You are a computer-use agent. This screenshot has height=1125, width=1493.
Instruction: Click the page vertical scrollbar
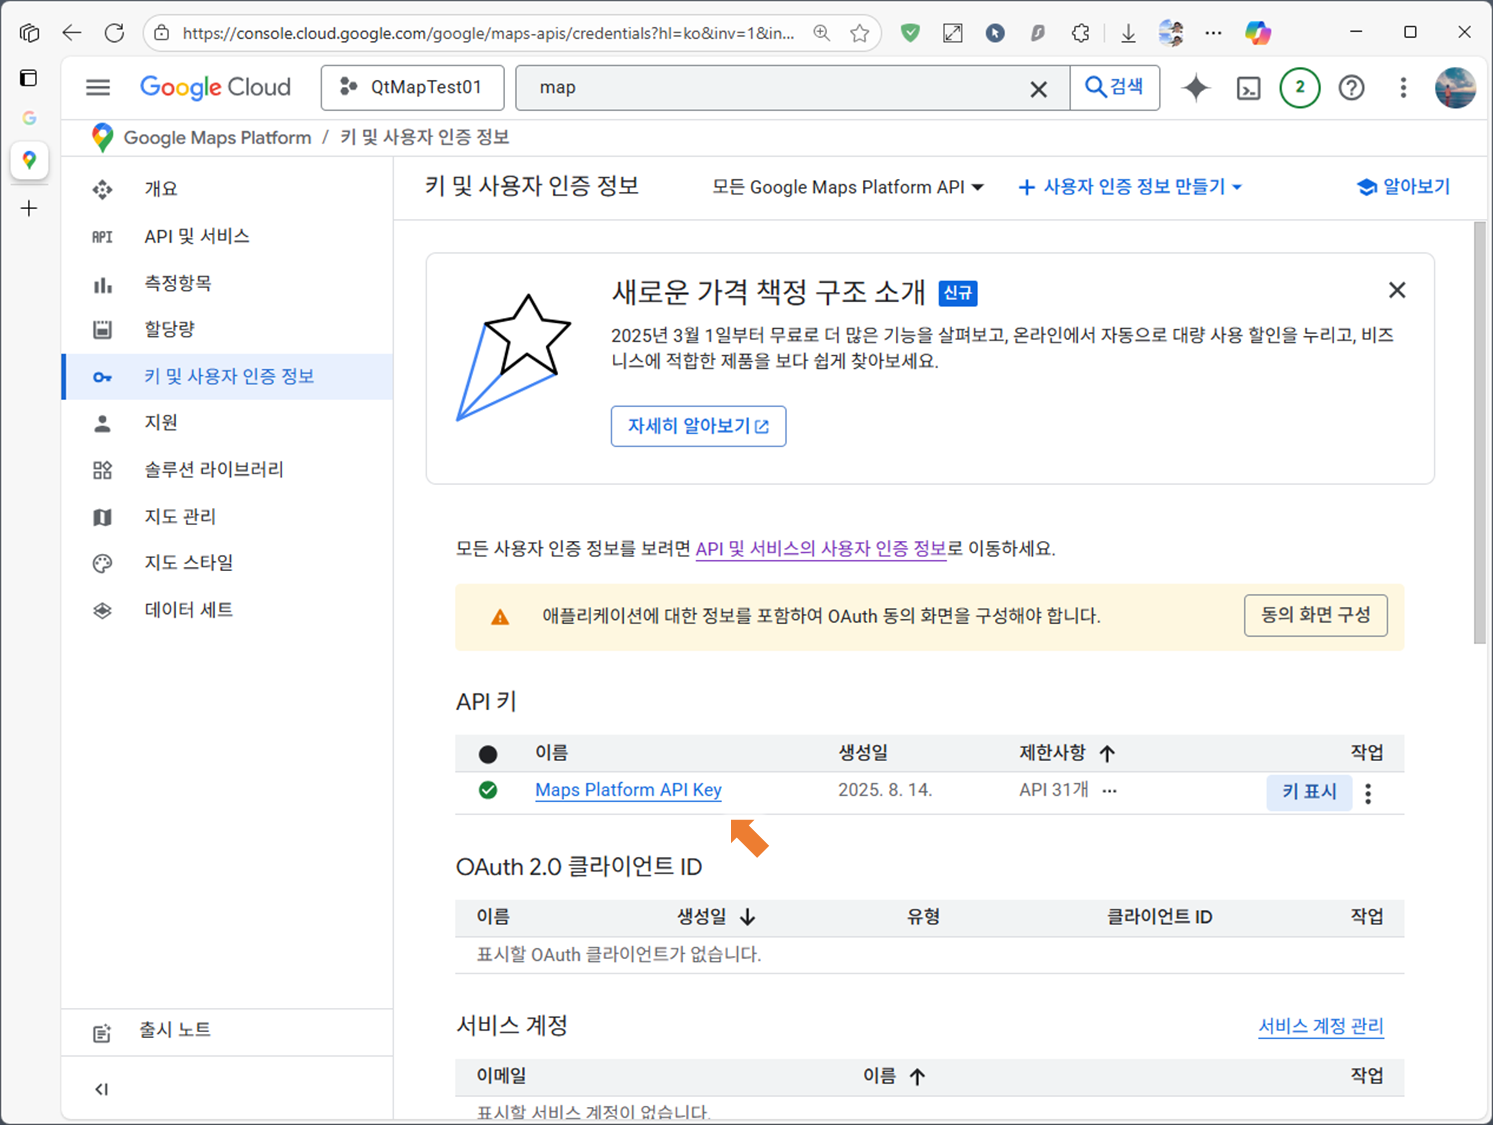point(1480,433)
